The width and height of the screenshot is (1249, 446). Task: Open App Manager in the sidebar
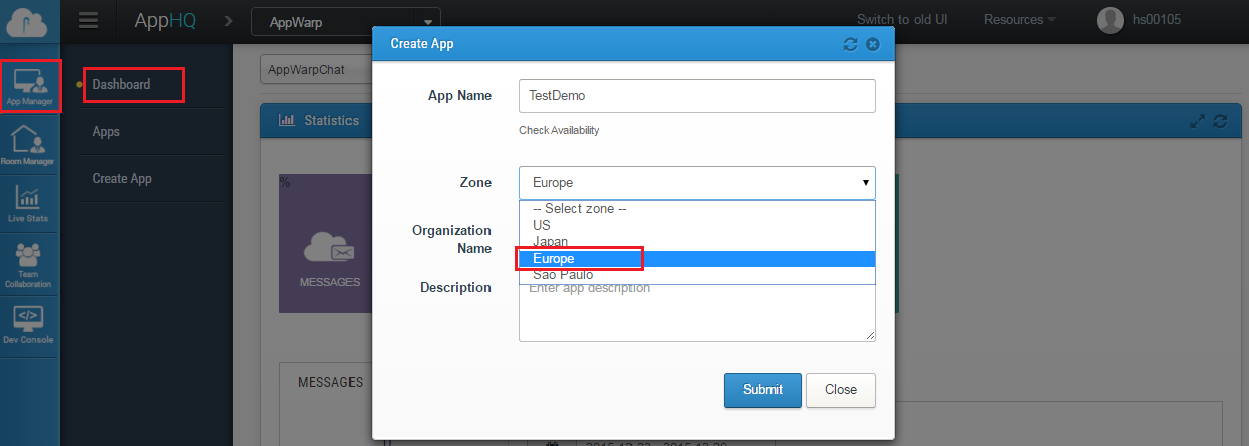coord(30,86)
